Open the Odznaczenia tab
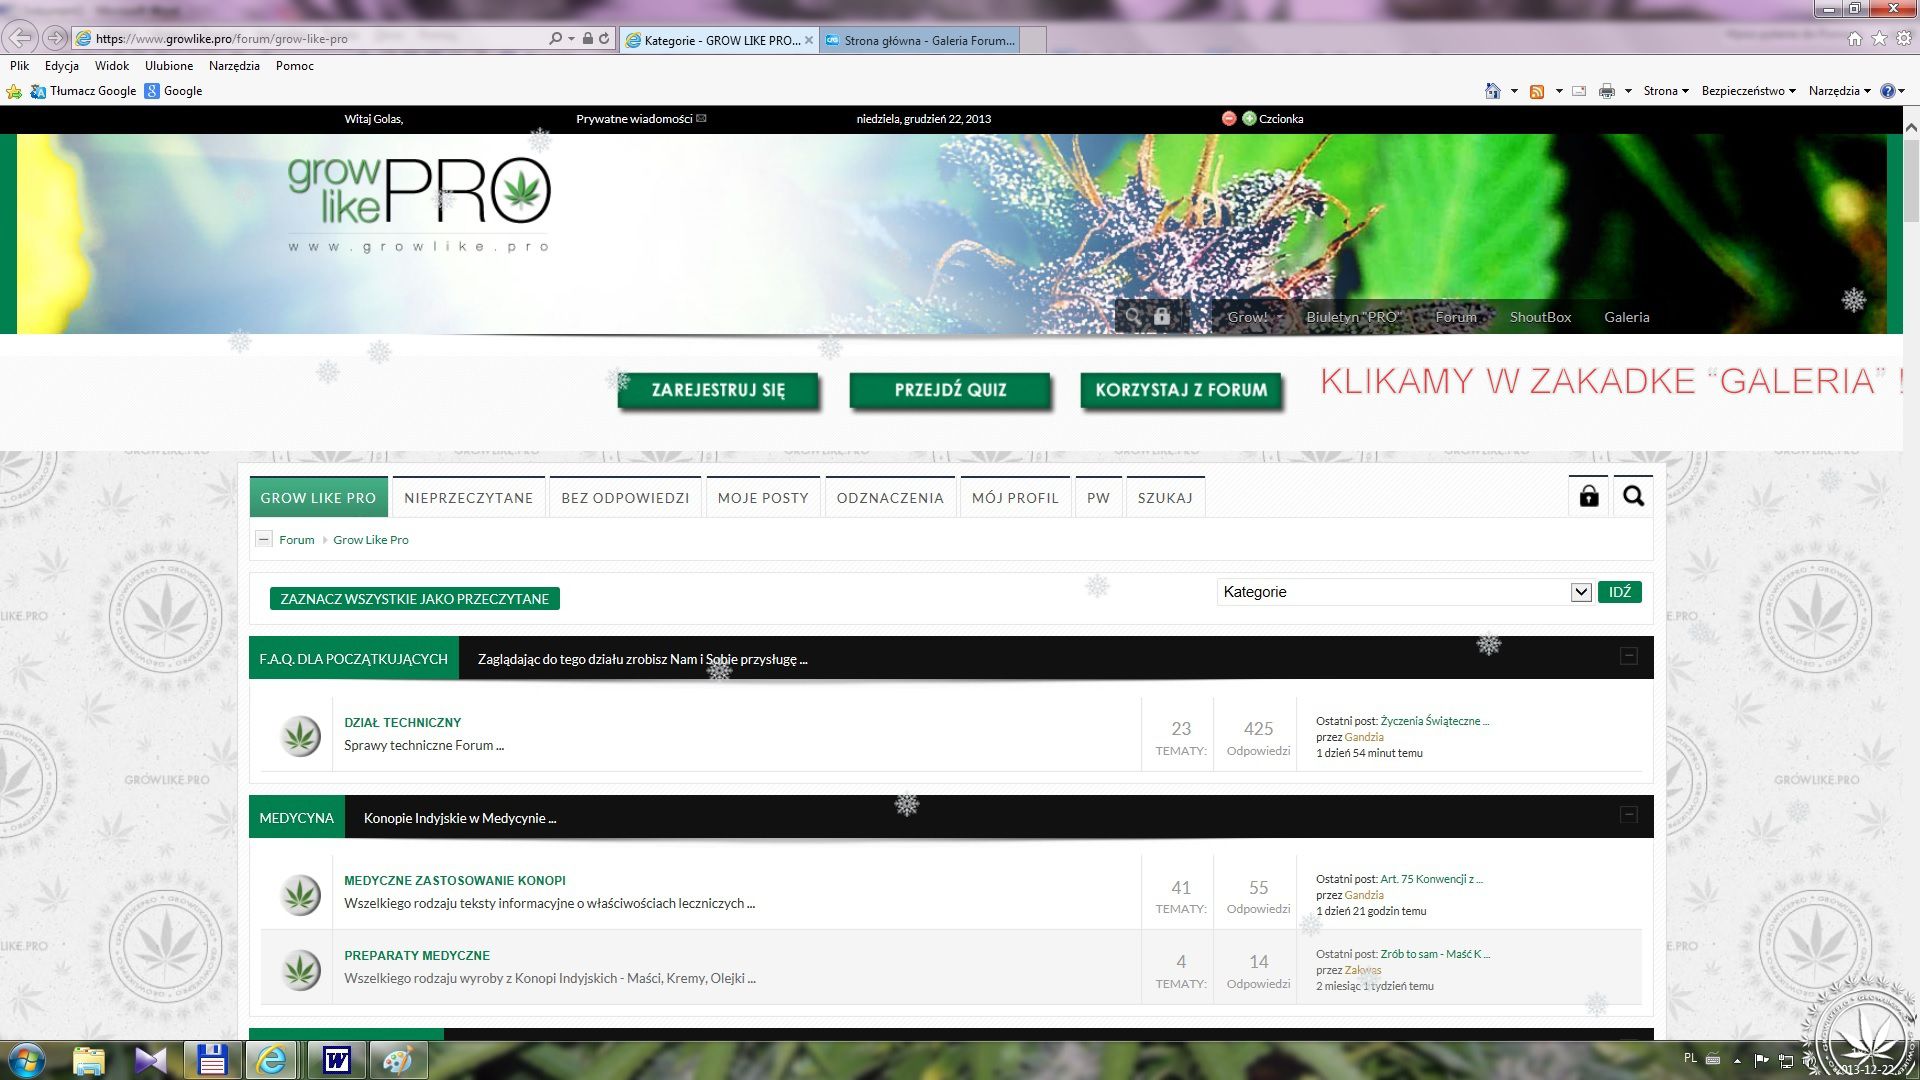Image resolution: width=1920 pixels, height=1080 pixels. coord(890,497)
